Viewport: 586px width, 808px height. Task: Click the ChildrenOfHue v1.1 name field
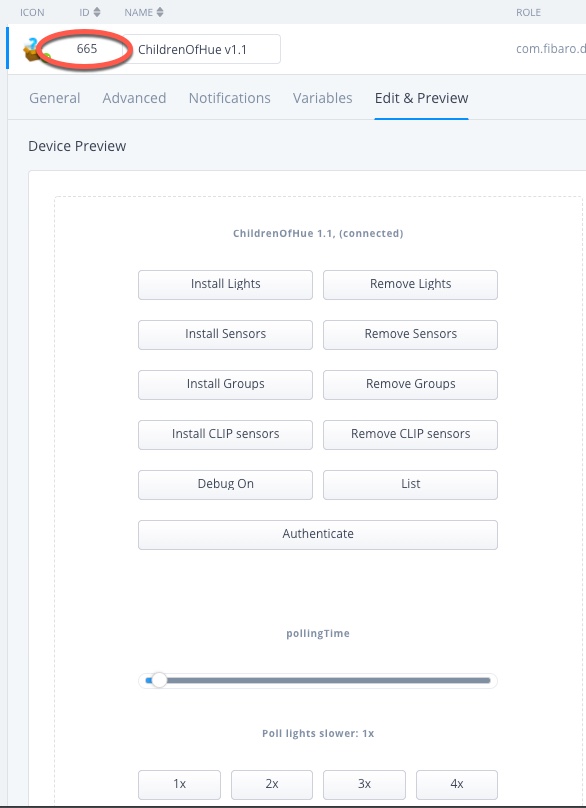point(202,49)
